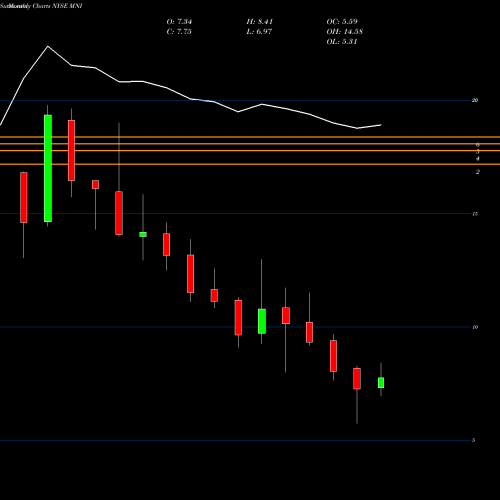The width and height of the screenshot is (500, 500).
Task: Click the 'O: 7.34' open value
Action: coord(179,22)
